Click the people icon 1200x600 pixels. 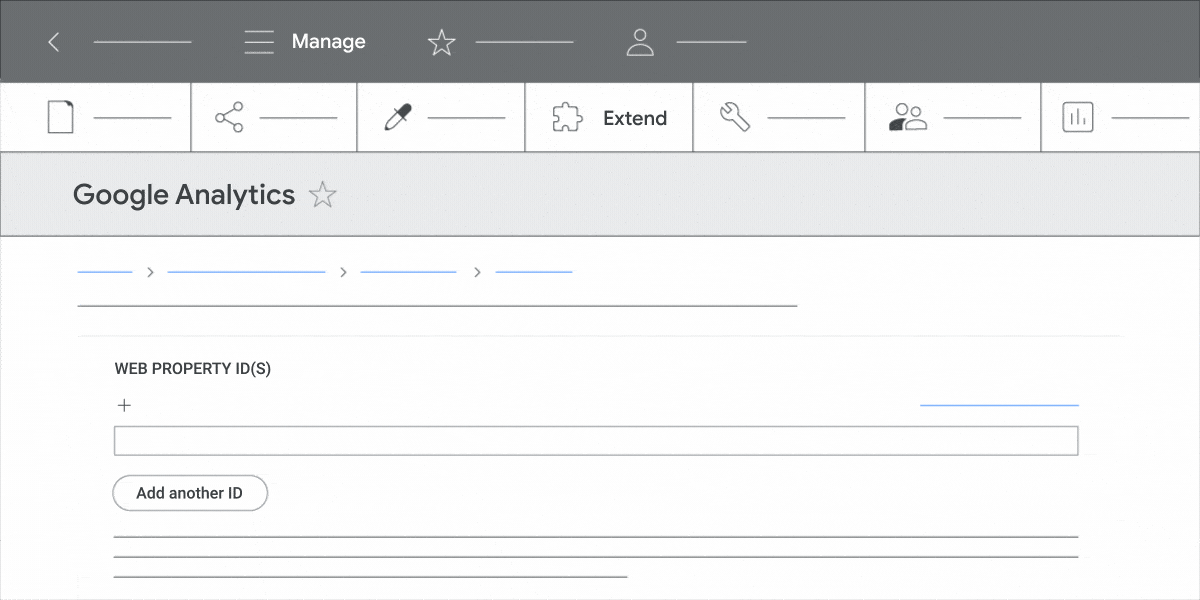[908, 118]
